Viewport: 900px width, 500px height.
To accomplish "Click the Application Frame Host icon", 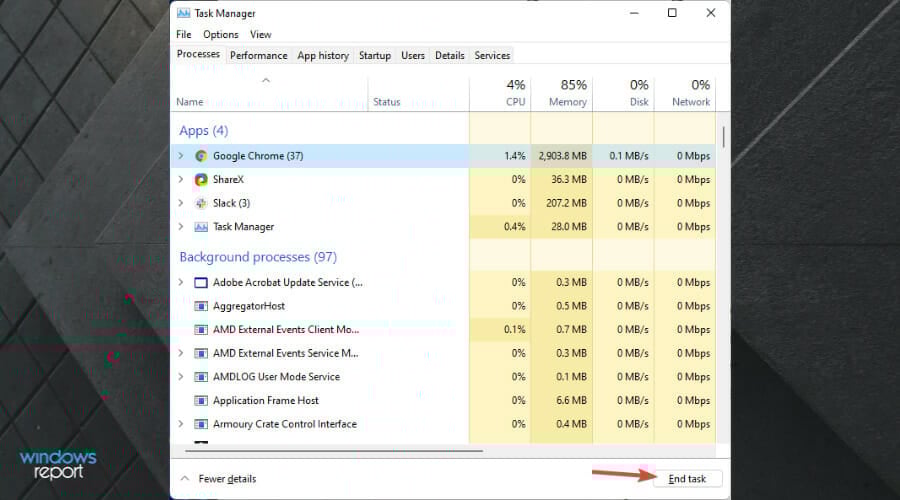I will click(201, 400).
